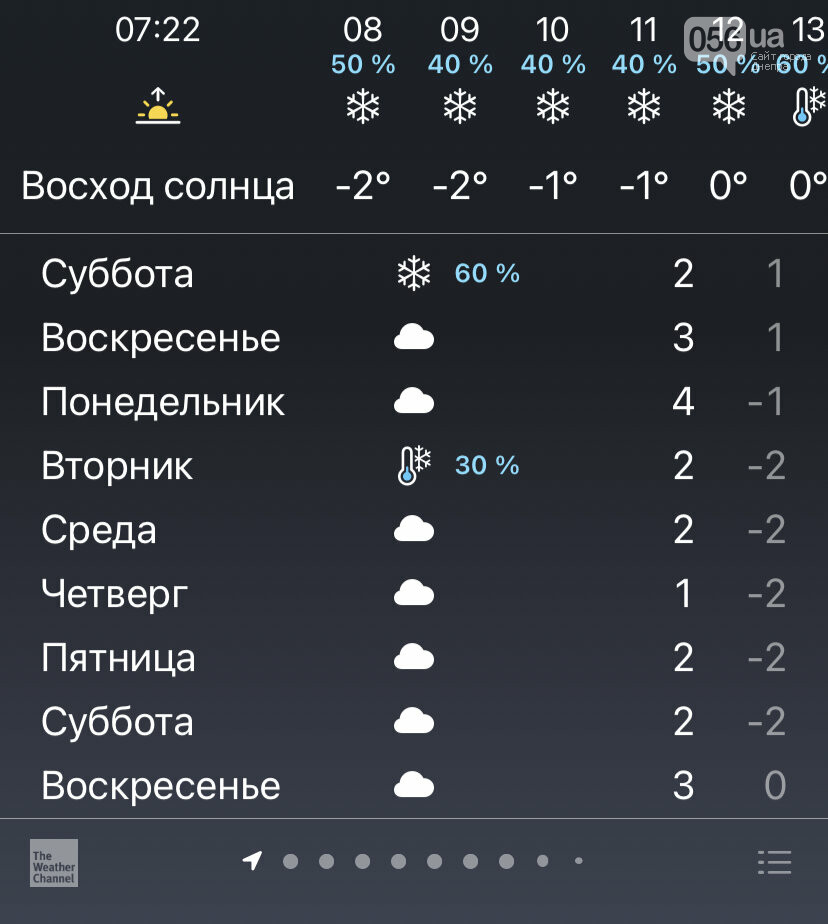Tap the Четверг day label
Viewport: 828px width, 924px height.
[114, 594]
